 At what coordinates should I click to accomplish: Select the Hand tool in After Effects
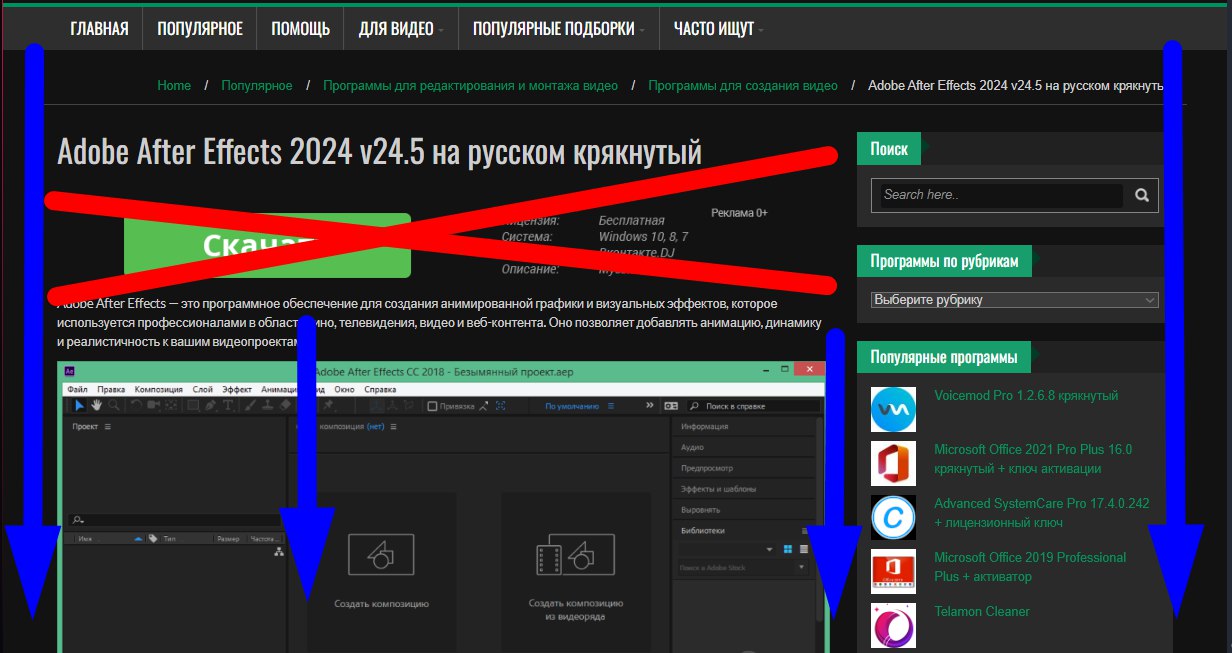pyautogui.click(x=96, y=406)
